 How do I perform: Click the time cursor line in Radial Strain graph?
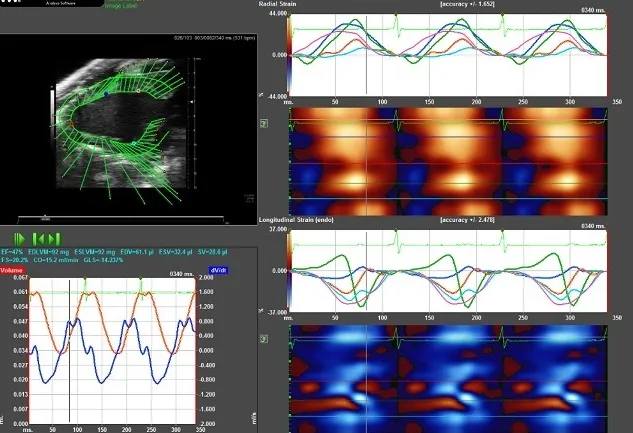(x=367, y=55)
